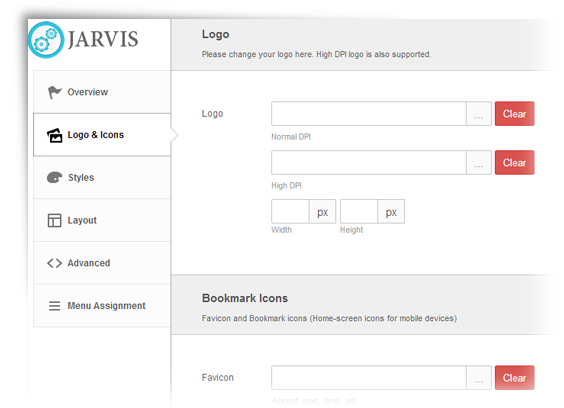
Task: Browse for Favicon file
Action: [479, 378]
